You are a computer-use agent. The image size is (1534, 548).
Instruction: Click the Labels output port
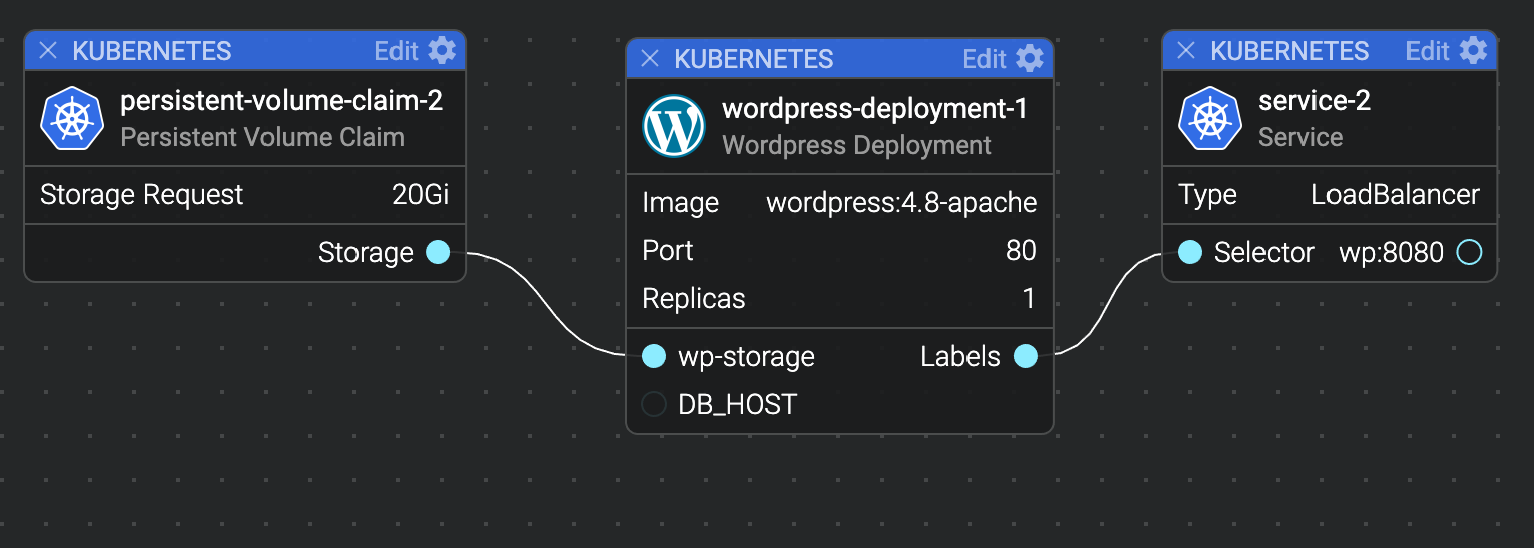(x=1026, y=356)
